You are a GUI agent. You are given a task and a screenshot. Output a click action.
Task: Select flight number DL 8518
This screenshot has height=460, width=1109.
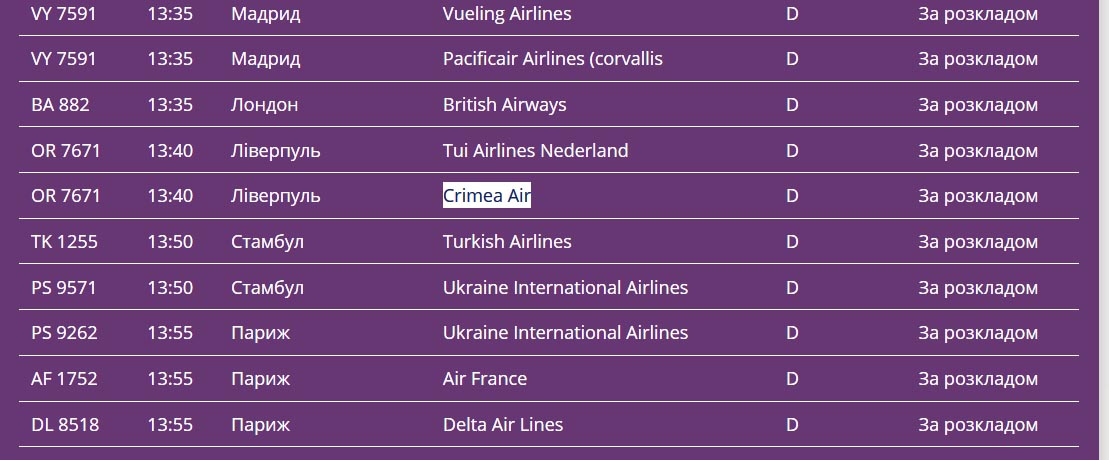tap(65, 425)
